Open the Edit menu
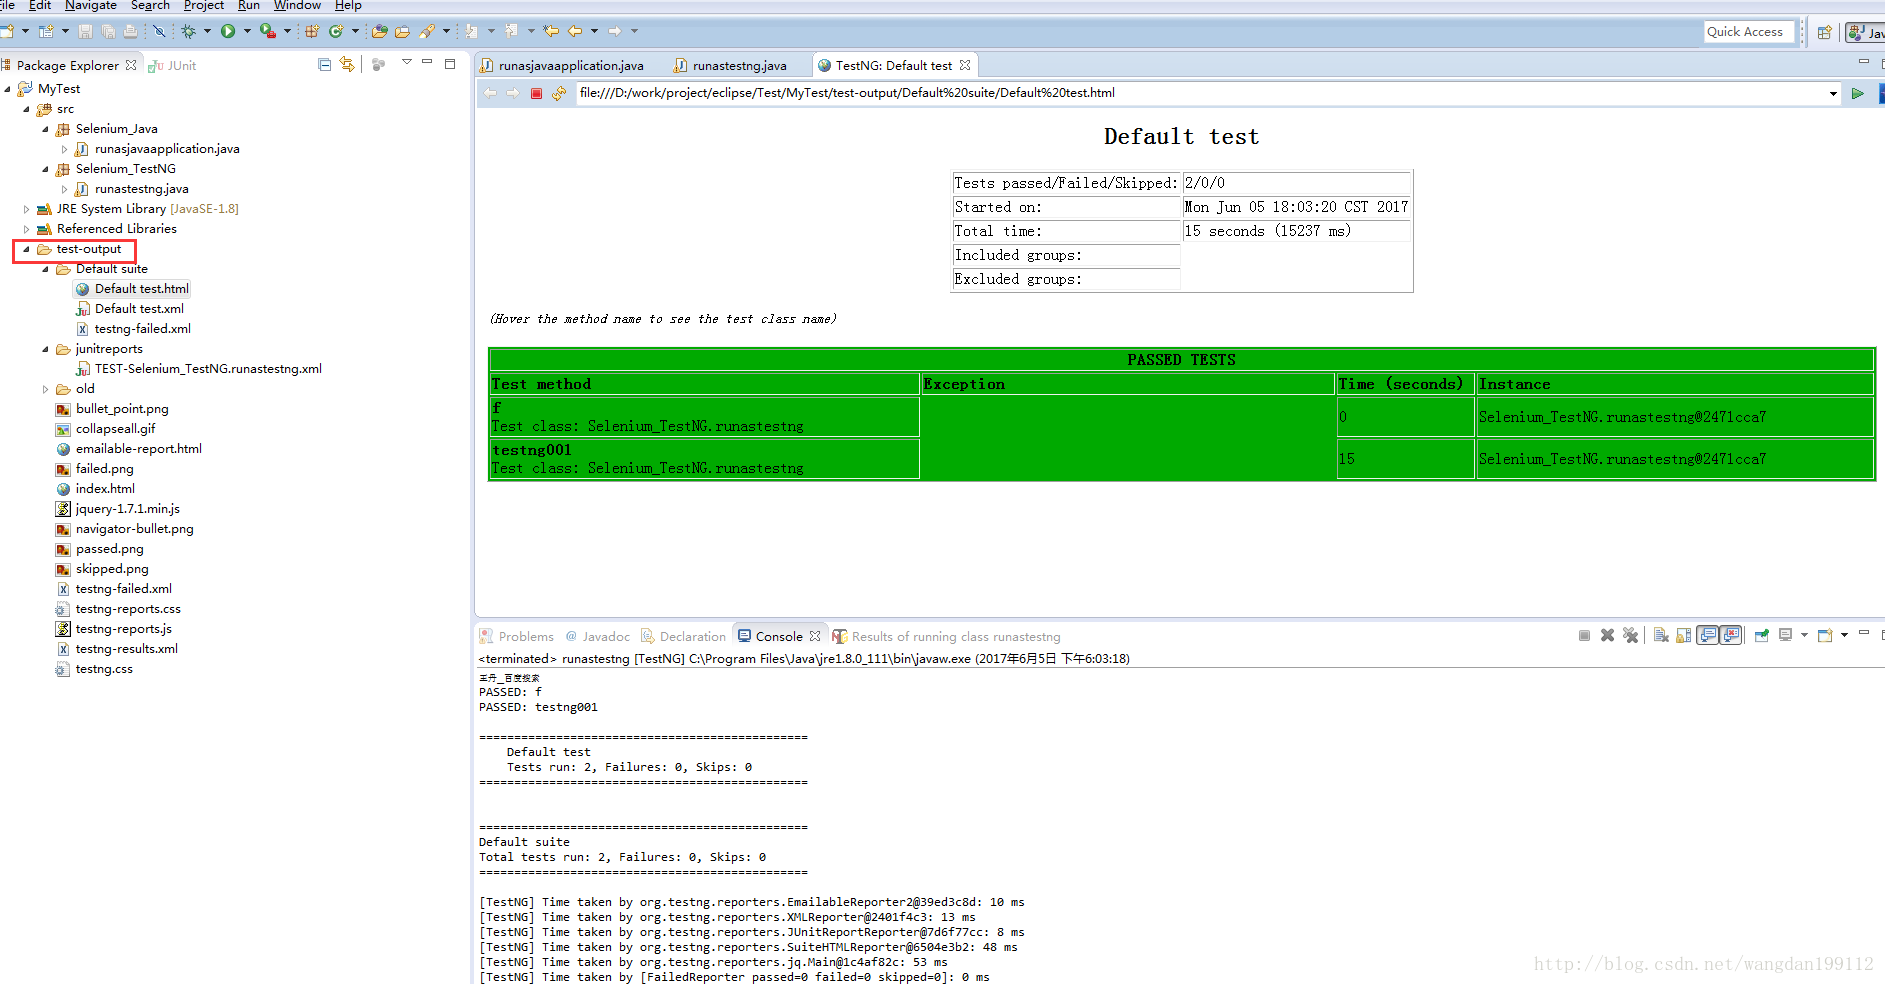Image resolution: width=1885 pixels, height=984 pixels. coord(40,6)
